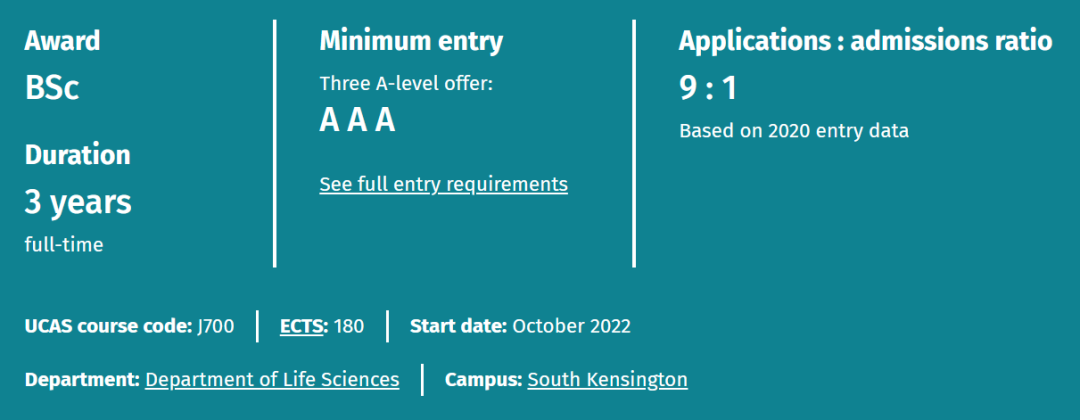Click the 180 ECTS credit value
The height and width of the screenshot is (420, 1080).
[348, 326]
